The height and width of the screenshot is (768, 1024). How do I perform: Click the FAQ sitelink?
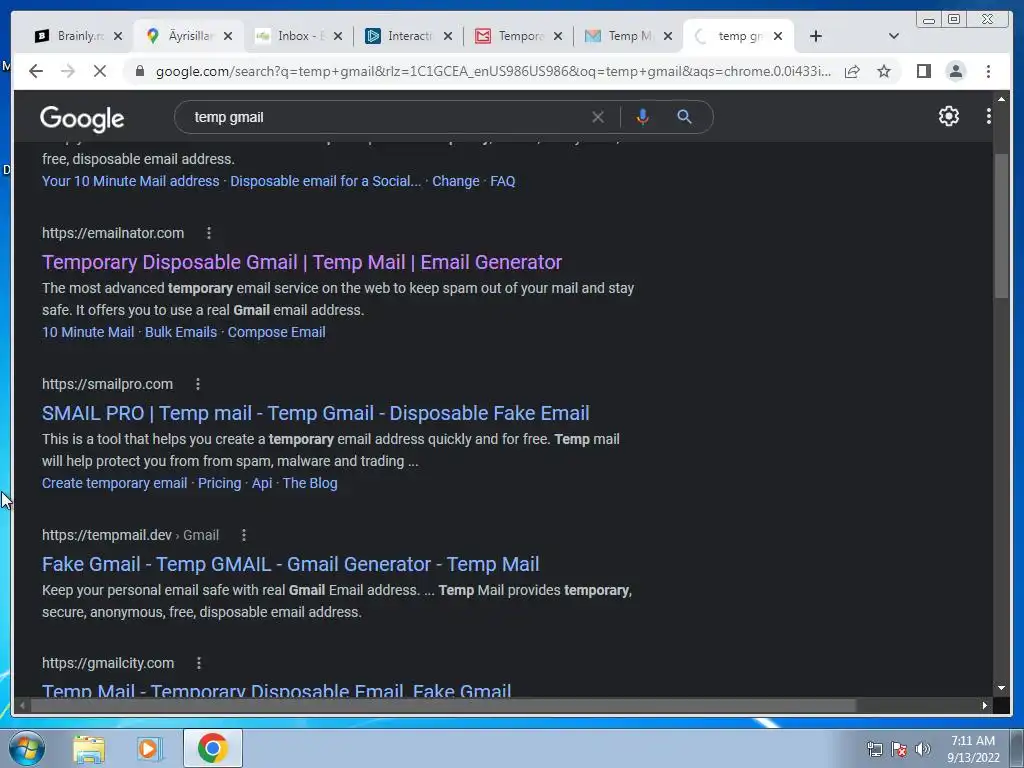(x=503, y=181)
